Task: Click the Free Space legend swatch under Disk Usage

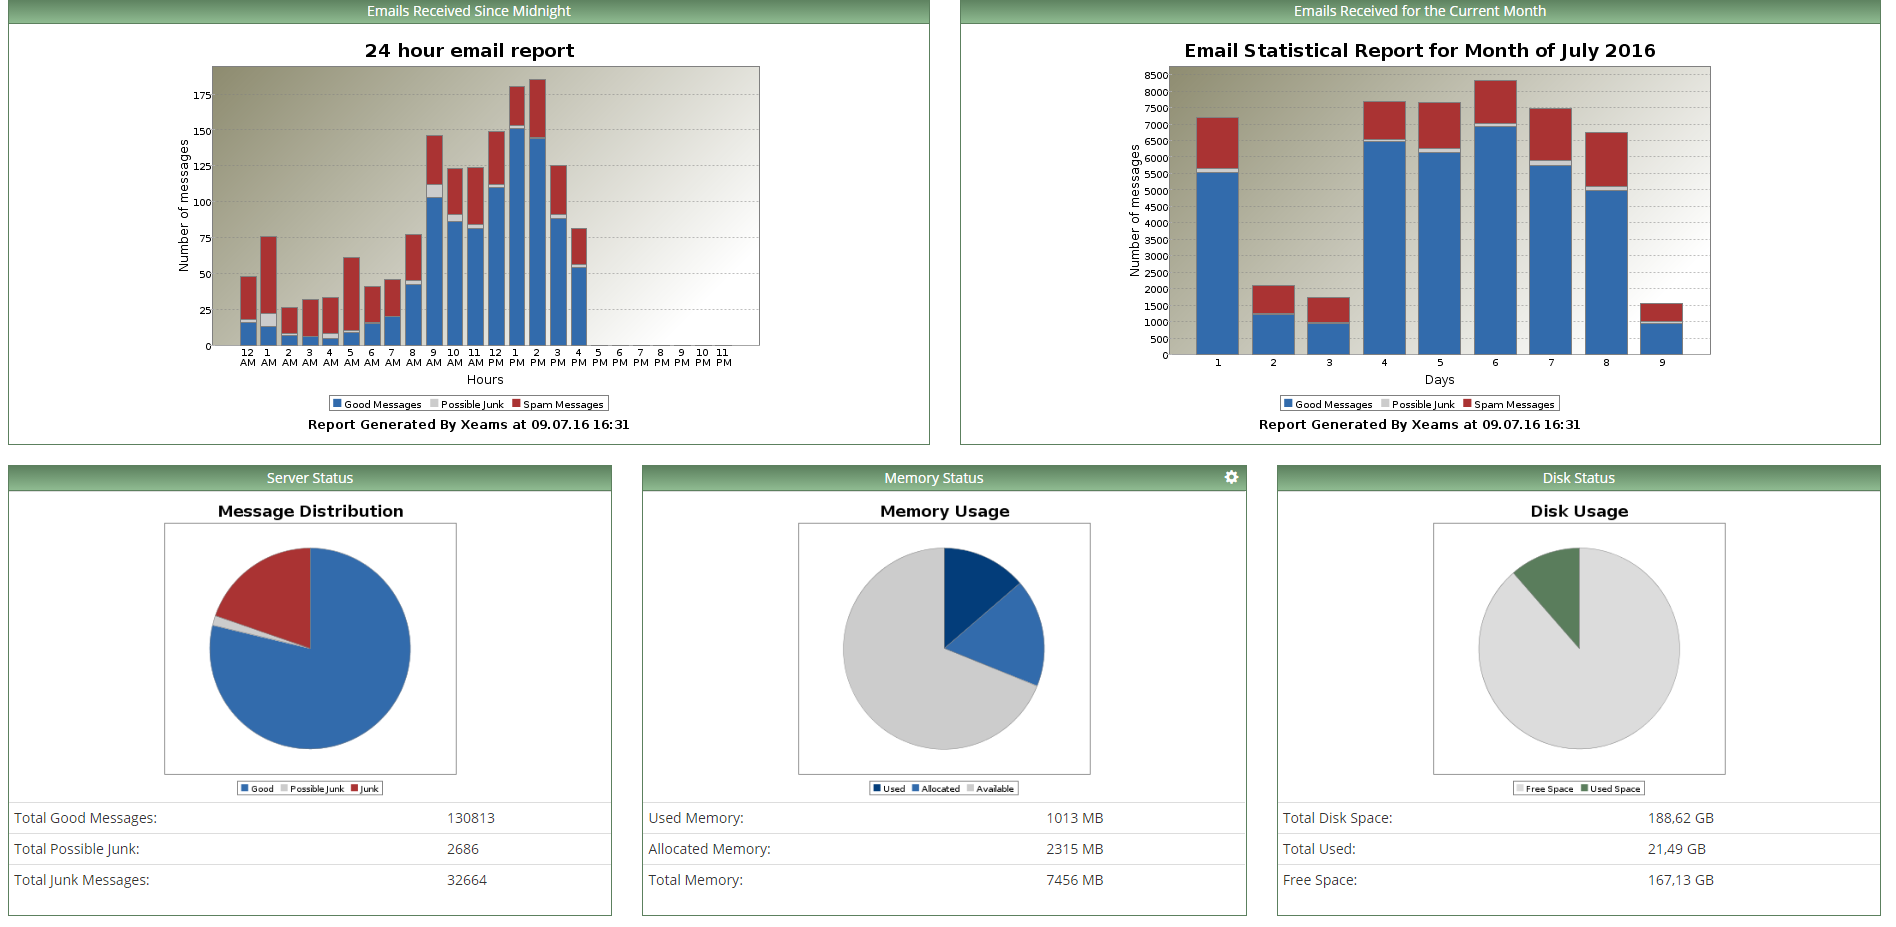Action: click(x=1520, y=788)
